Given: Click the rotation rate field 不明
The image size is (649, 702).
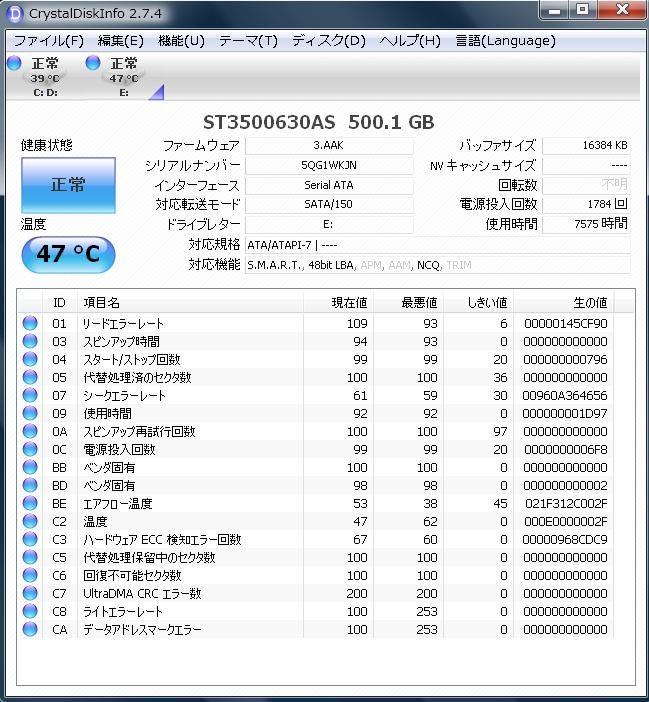Looking at the screenshot, I should click(x=586, y=185).
